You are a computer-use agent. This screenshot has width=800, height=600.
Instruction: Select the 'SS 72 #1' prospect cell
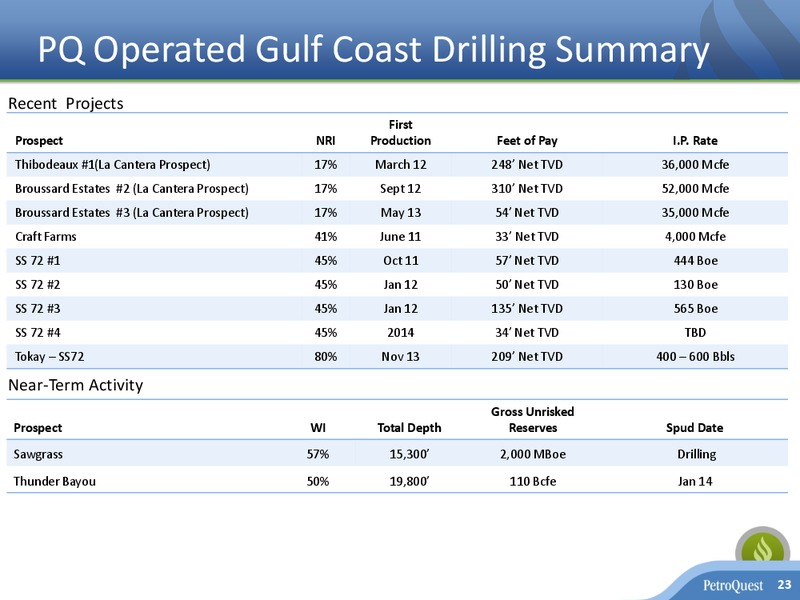pyautogui.click(x=38, y=261)
